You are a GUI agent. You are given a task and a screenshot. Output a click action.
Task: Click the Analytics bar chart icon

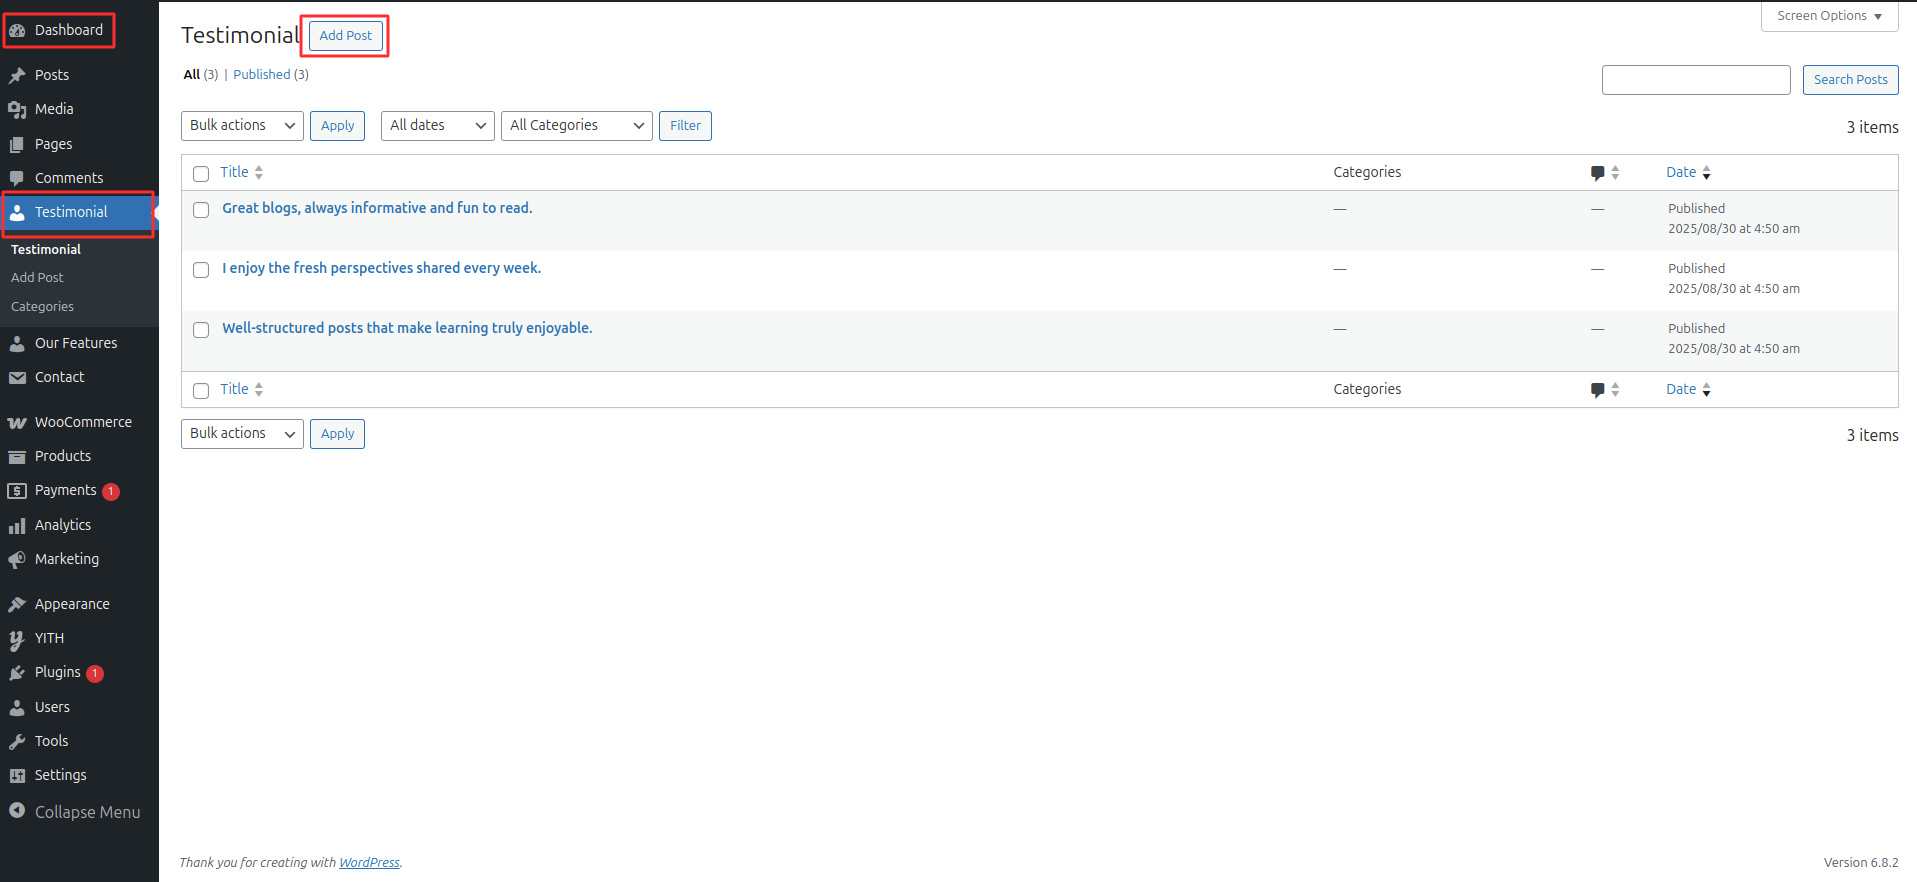pos(17,526)
